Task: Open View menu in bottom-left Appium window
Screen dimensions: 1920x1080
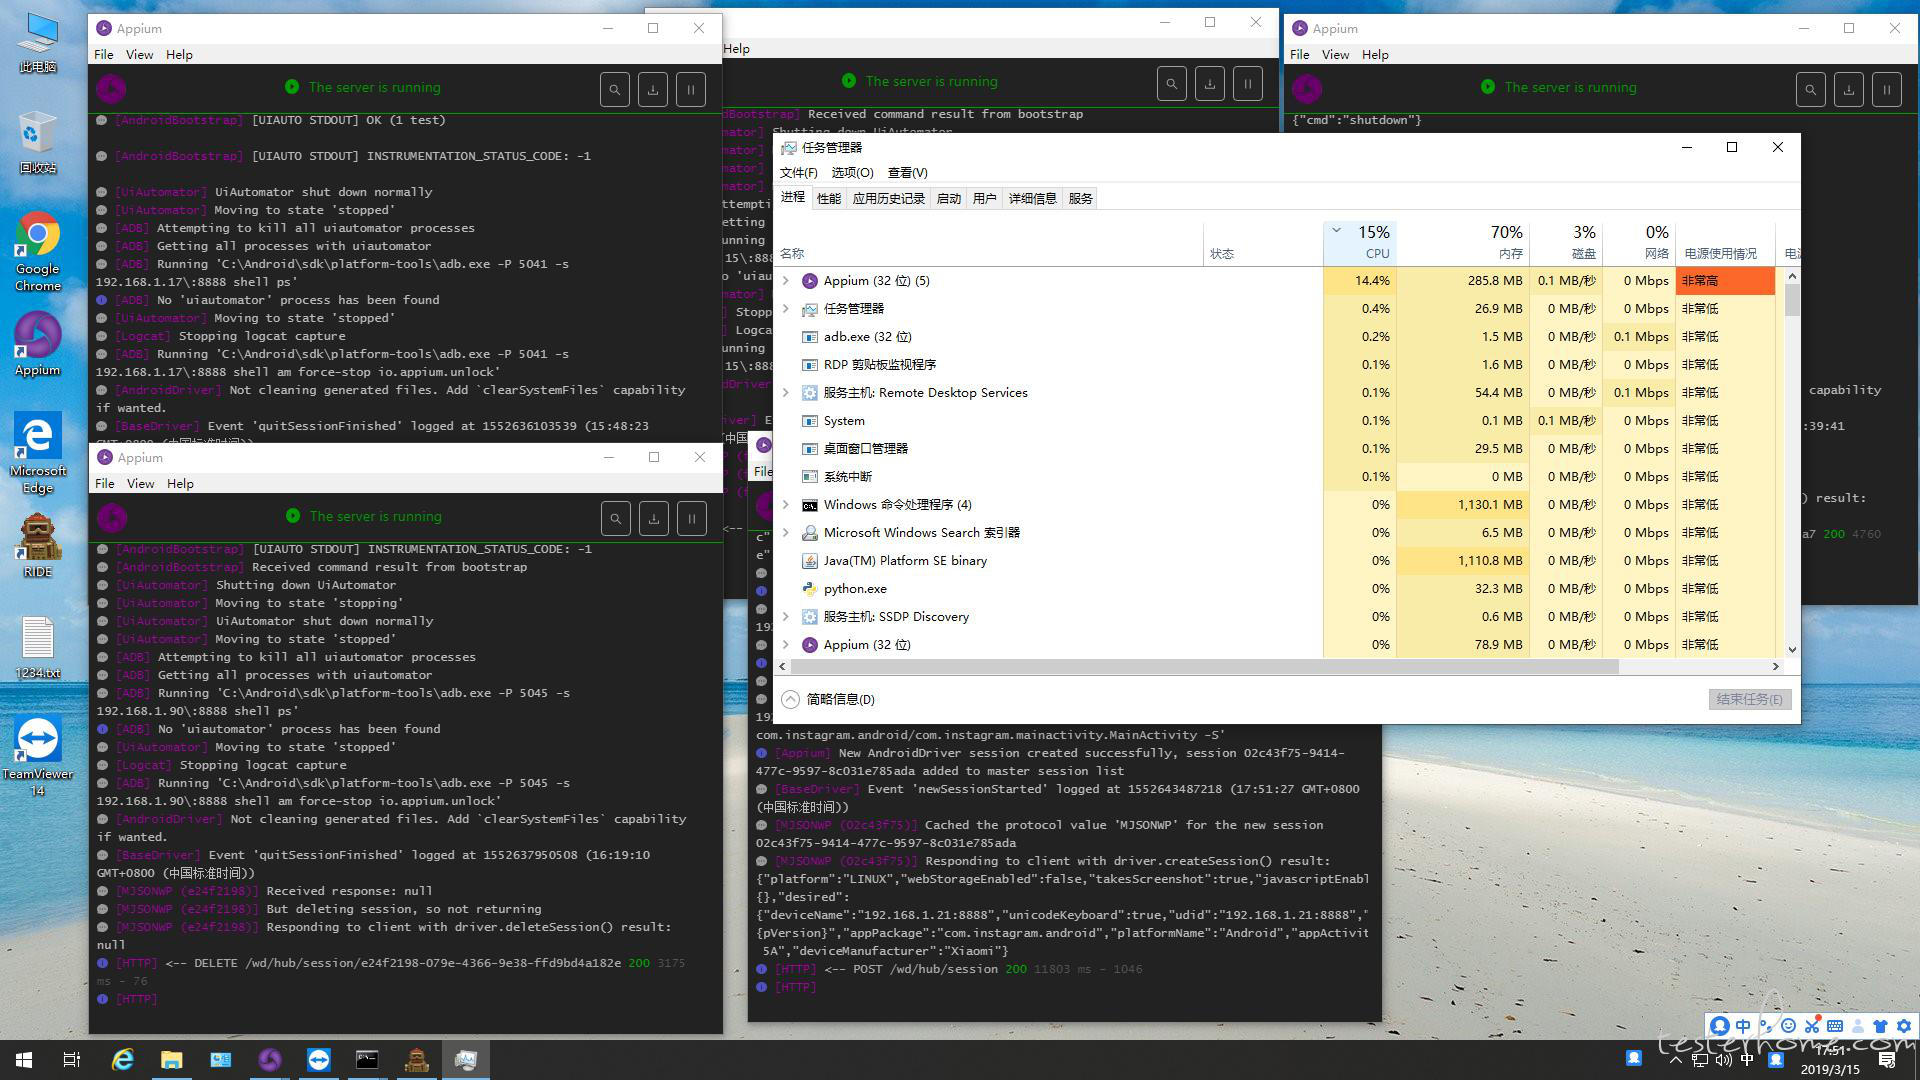Action: coord(141,484)
